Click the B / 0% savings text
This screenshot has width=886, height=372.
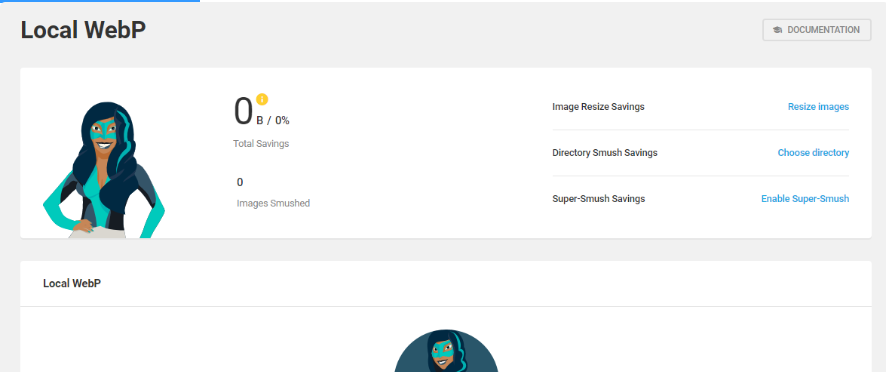(x=273, y=120)
